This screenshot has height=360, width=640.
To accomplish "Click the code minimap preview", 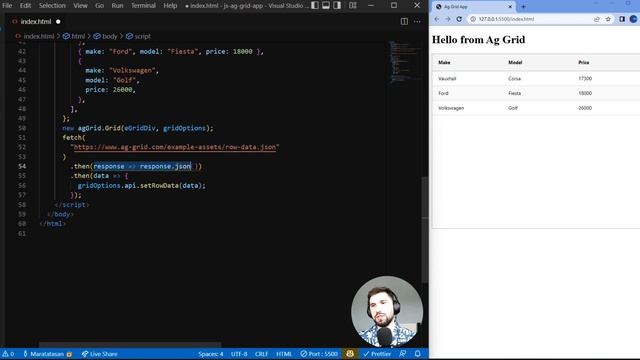I will pos(404,61).
